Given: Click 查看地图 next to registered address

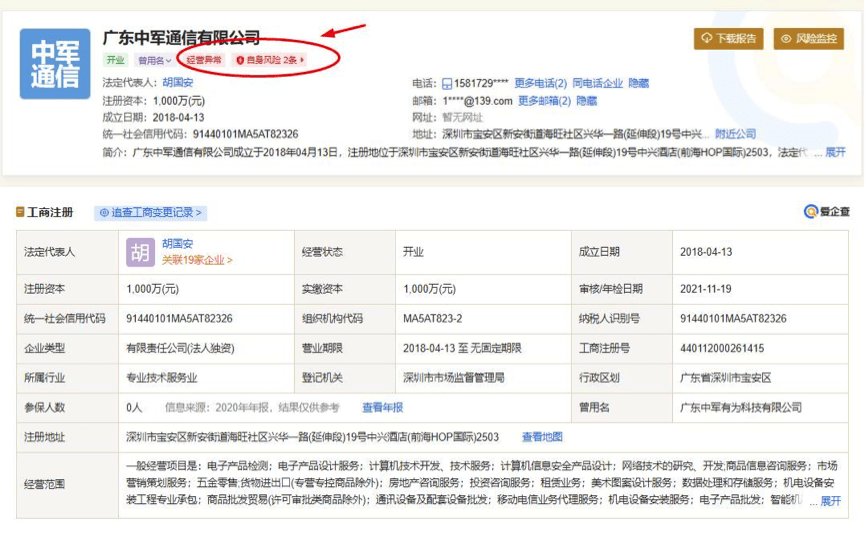Looking at the screenshot, I should click(542, 437).
